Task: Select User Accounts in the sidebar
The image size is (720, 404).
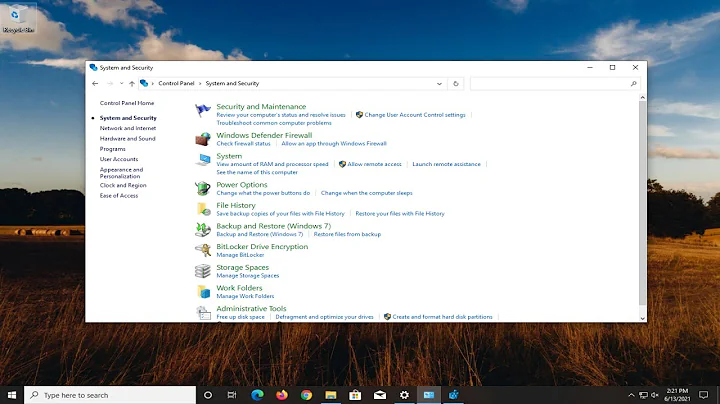Action: tap(119, 159)
